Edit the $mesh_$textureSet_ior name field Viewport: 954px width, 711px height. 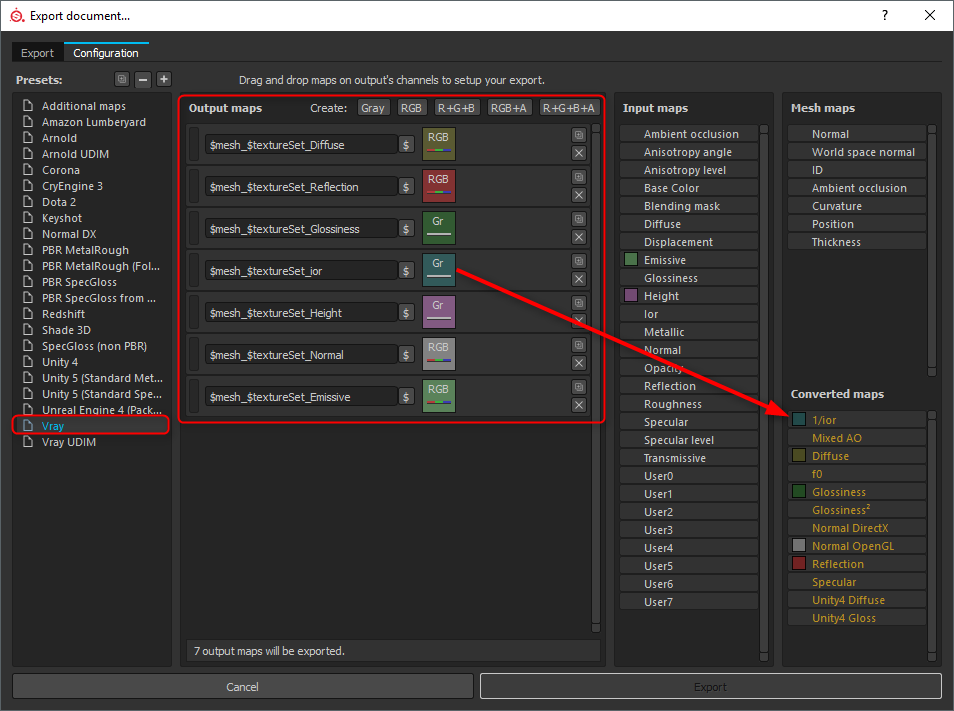(301, 271)
